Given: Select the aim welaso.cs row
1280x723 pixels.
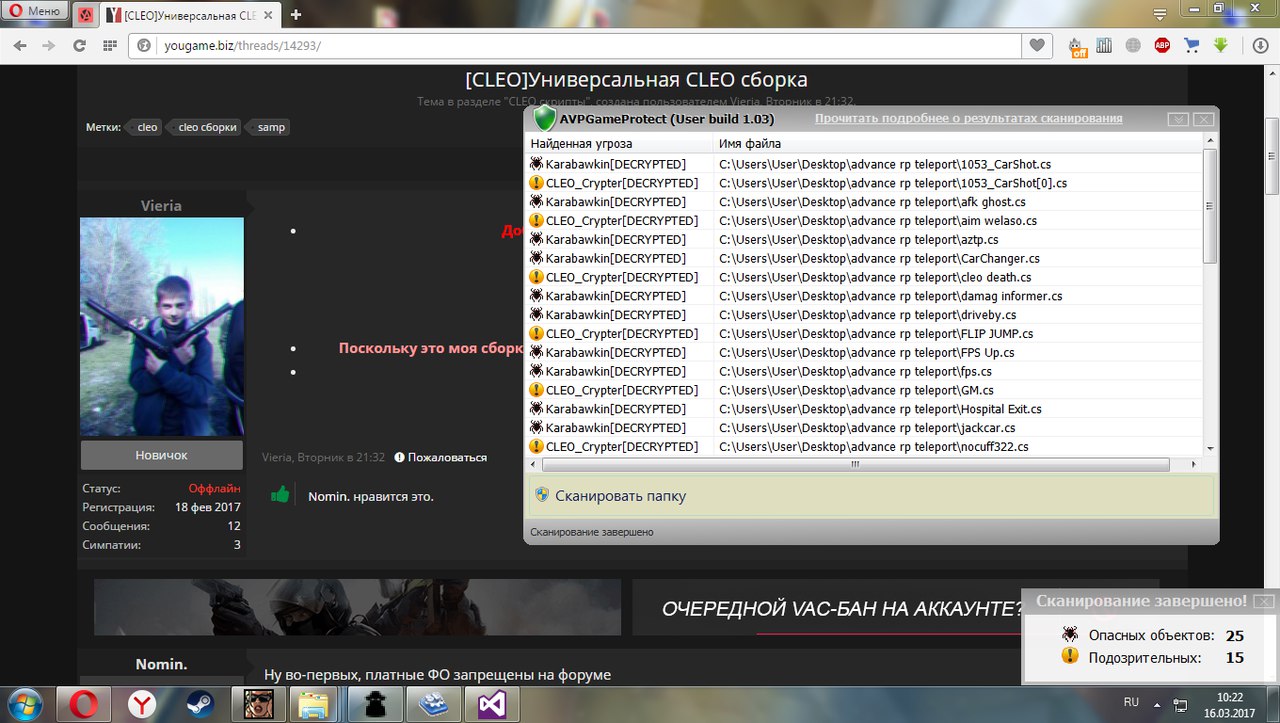Looking at the screenshot, I should coord(865,220).
